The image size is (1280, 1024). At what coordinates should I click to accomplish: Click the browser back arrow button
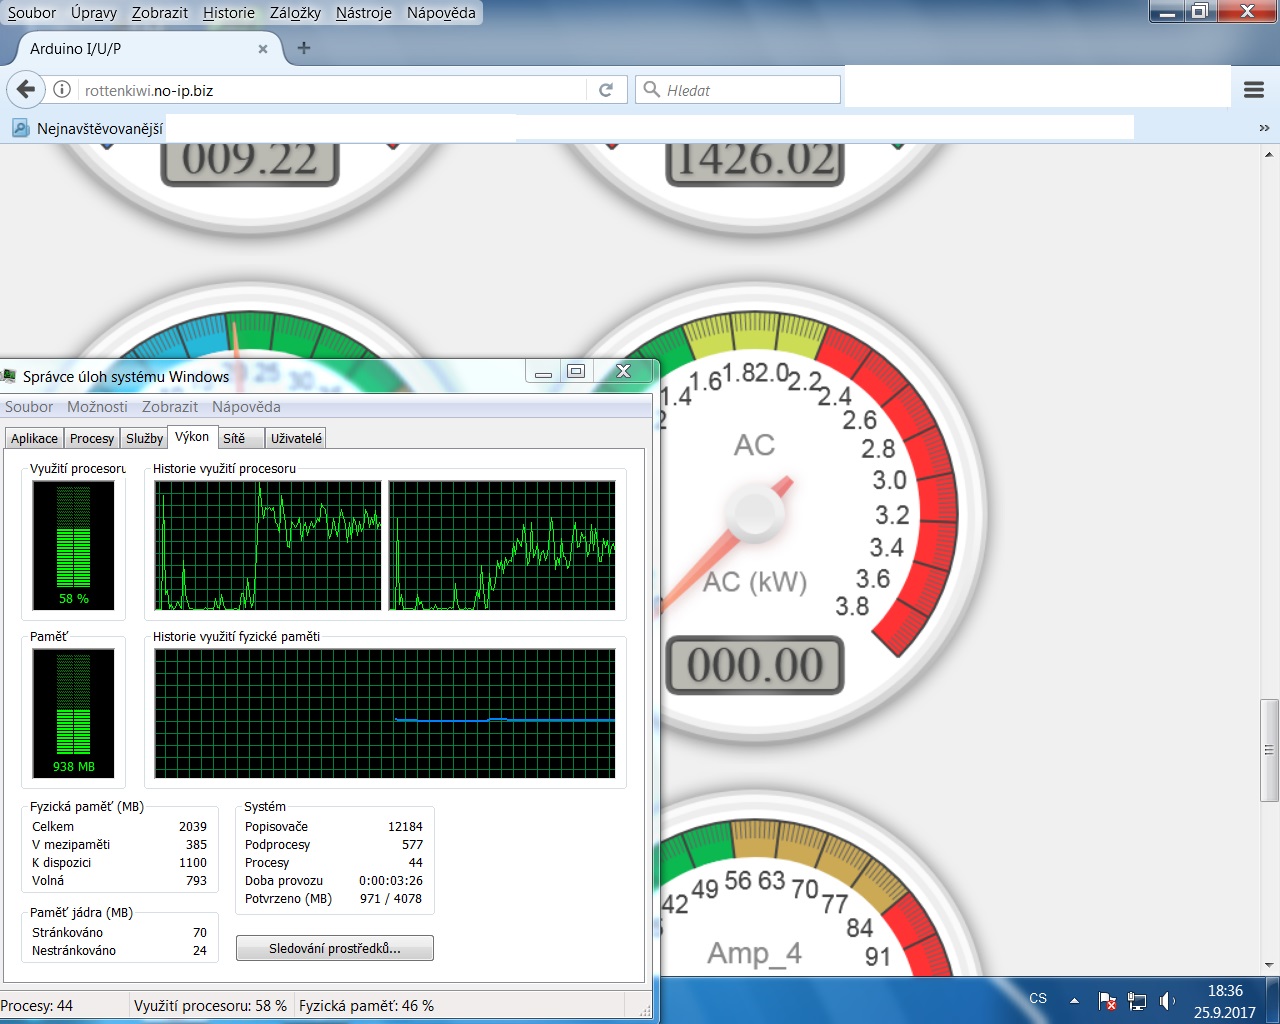26,90
